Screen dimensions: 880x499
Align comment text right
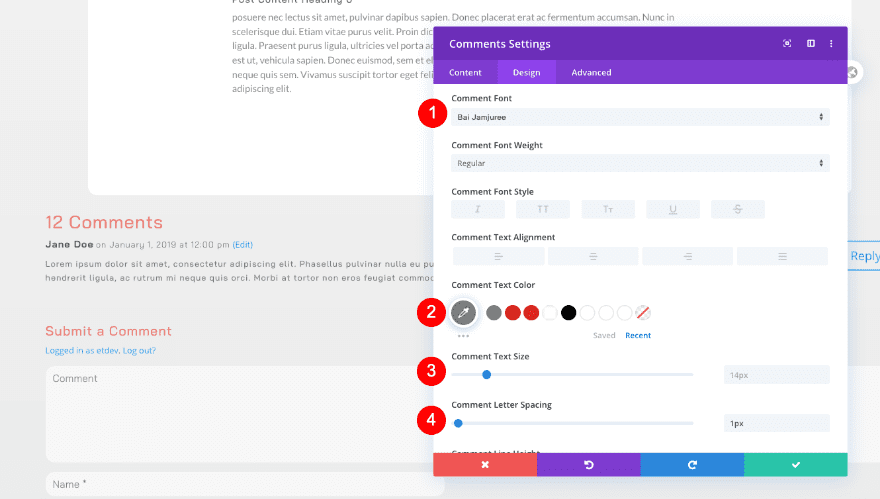688,257
